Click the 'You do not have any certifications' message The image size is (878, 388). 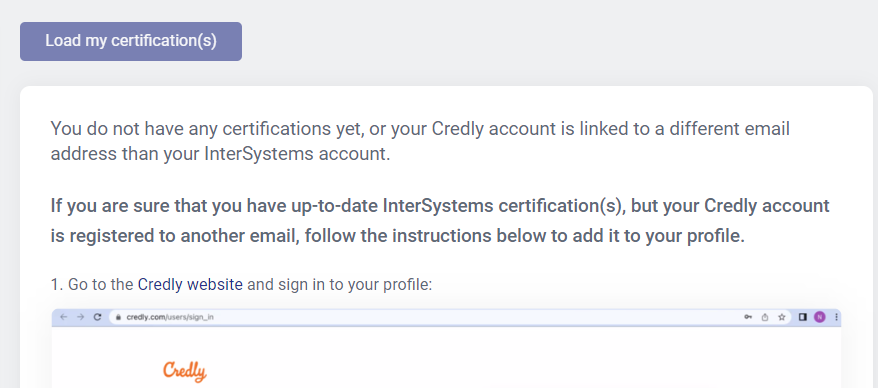point(420,141)
